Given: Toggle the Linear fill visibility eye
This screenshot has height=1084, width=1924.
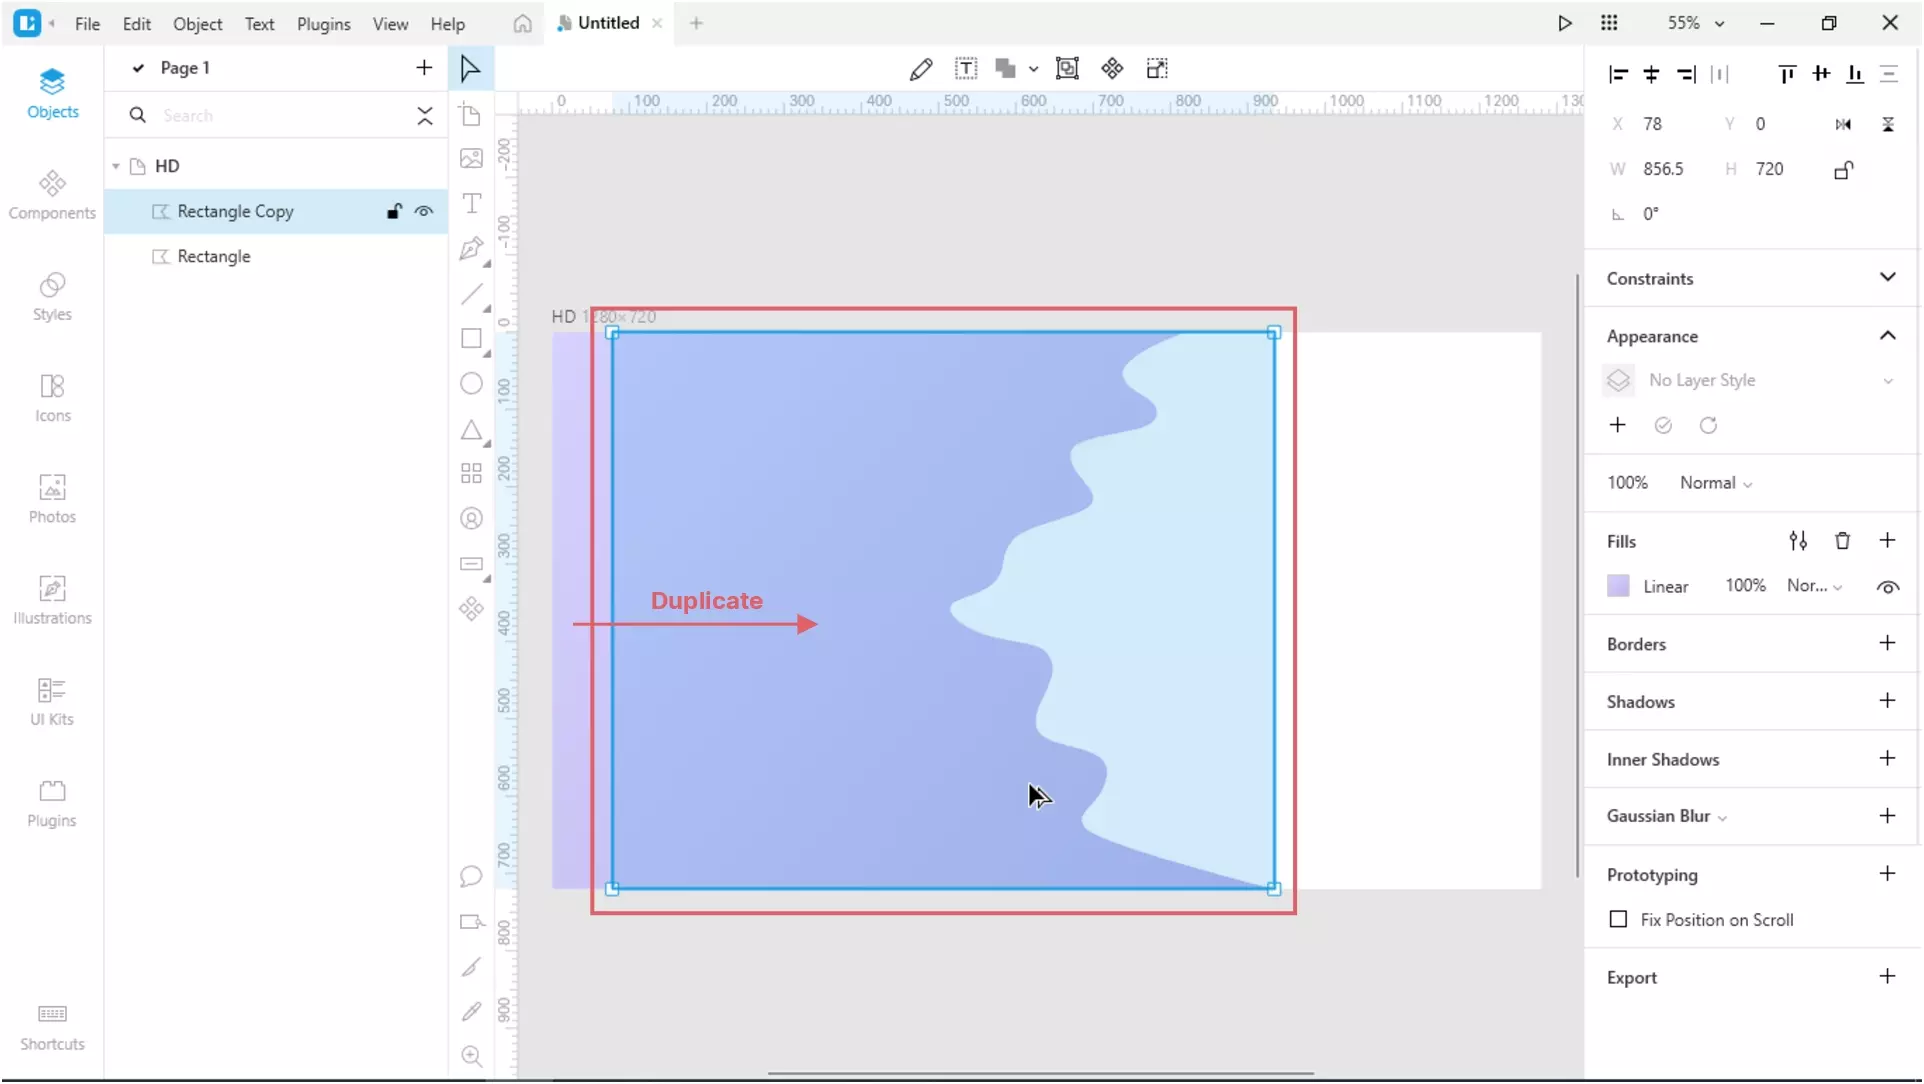Looking at the screenshot, I should pos(1888,588).
